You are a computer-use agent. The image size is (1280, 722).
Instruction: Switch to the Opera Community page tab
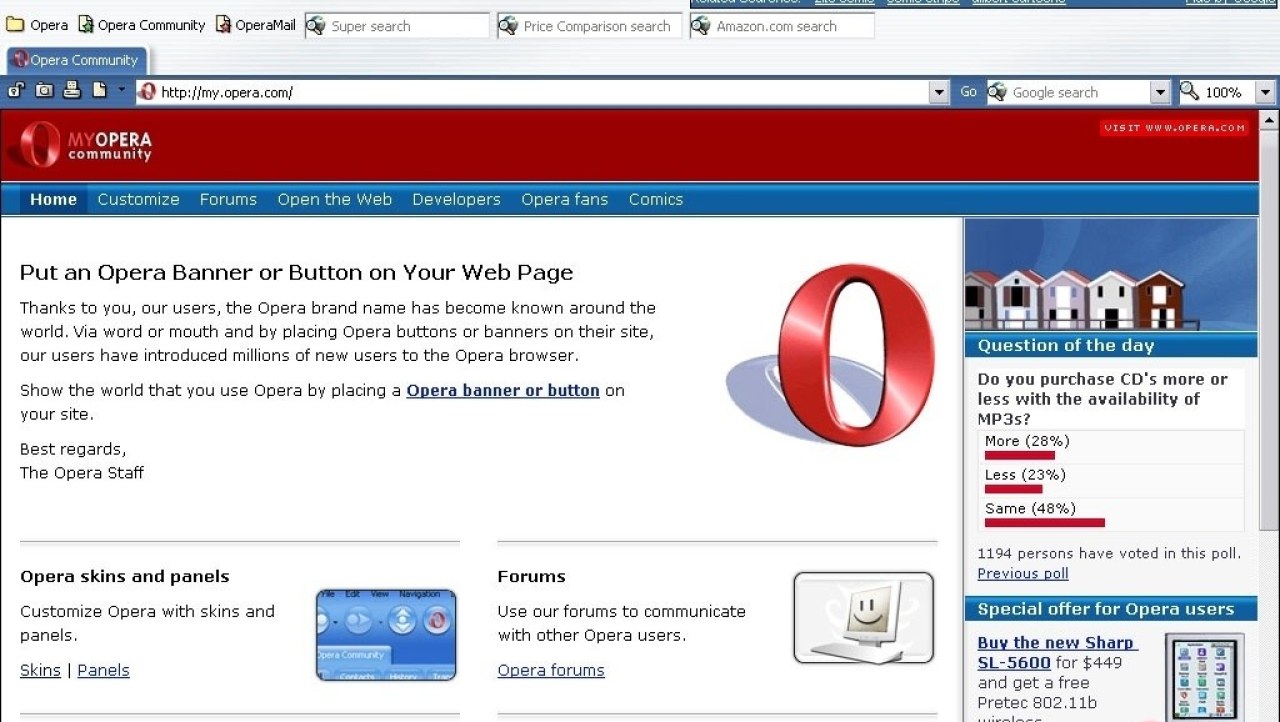[76, 60]
